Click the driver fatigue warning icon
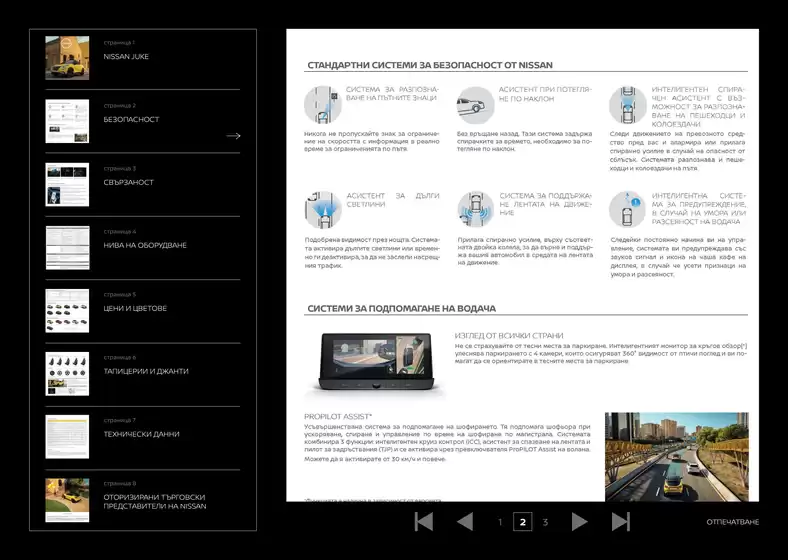 pos(627,210)
